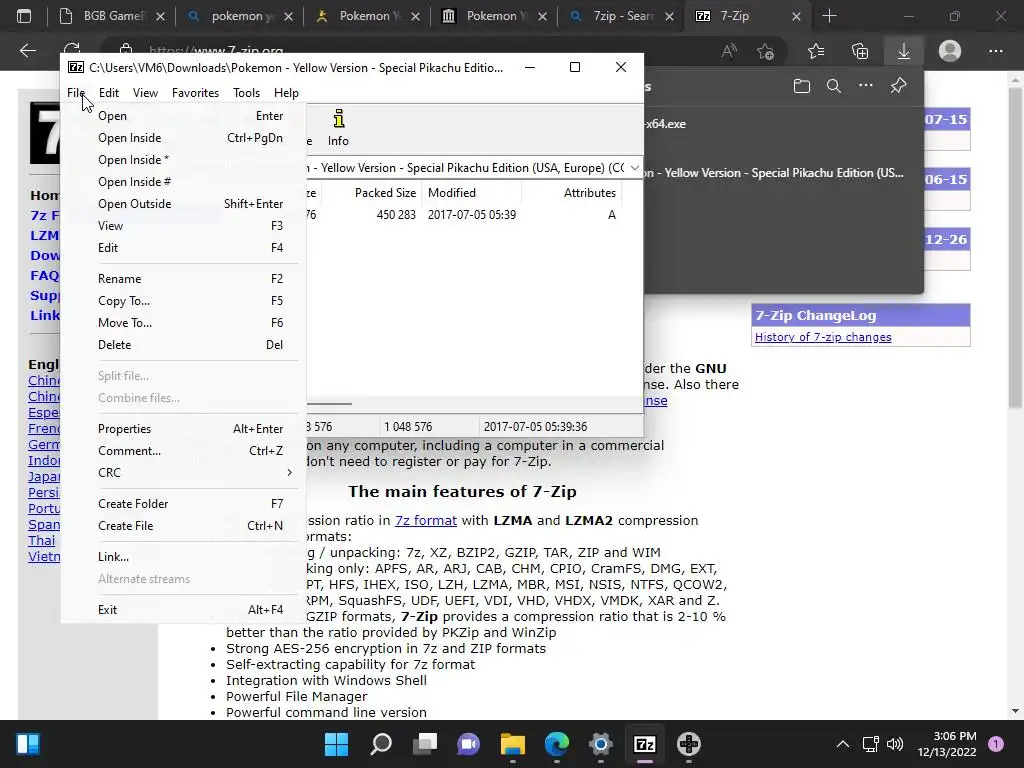Open Edge tab actions menu icon

click(24, 16)
